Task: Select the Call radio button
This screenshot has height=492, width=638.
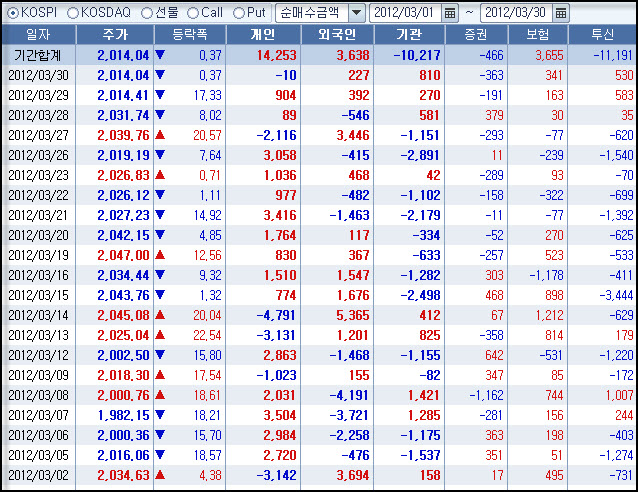Action: click(192, 13)
